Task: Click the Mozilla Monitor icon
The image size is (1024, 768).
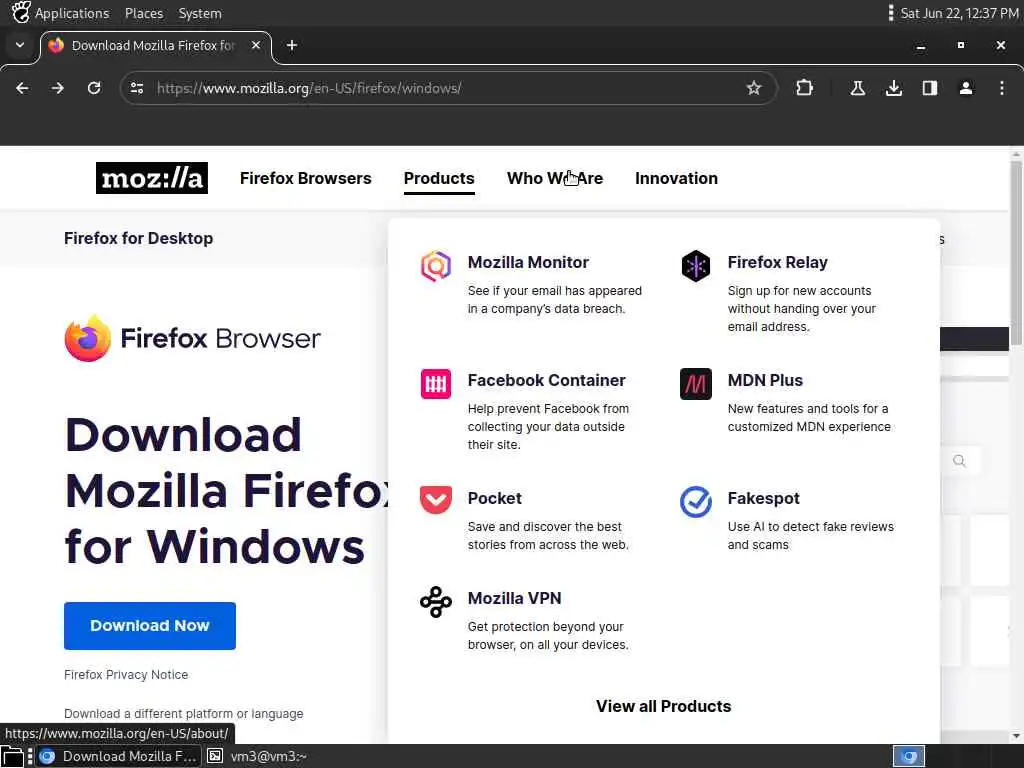Action: point(436,266)
